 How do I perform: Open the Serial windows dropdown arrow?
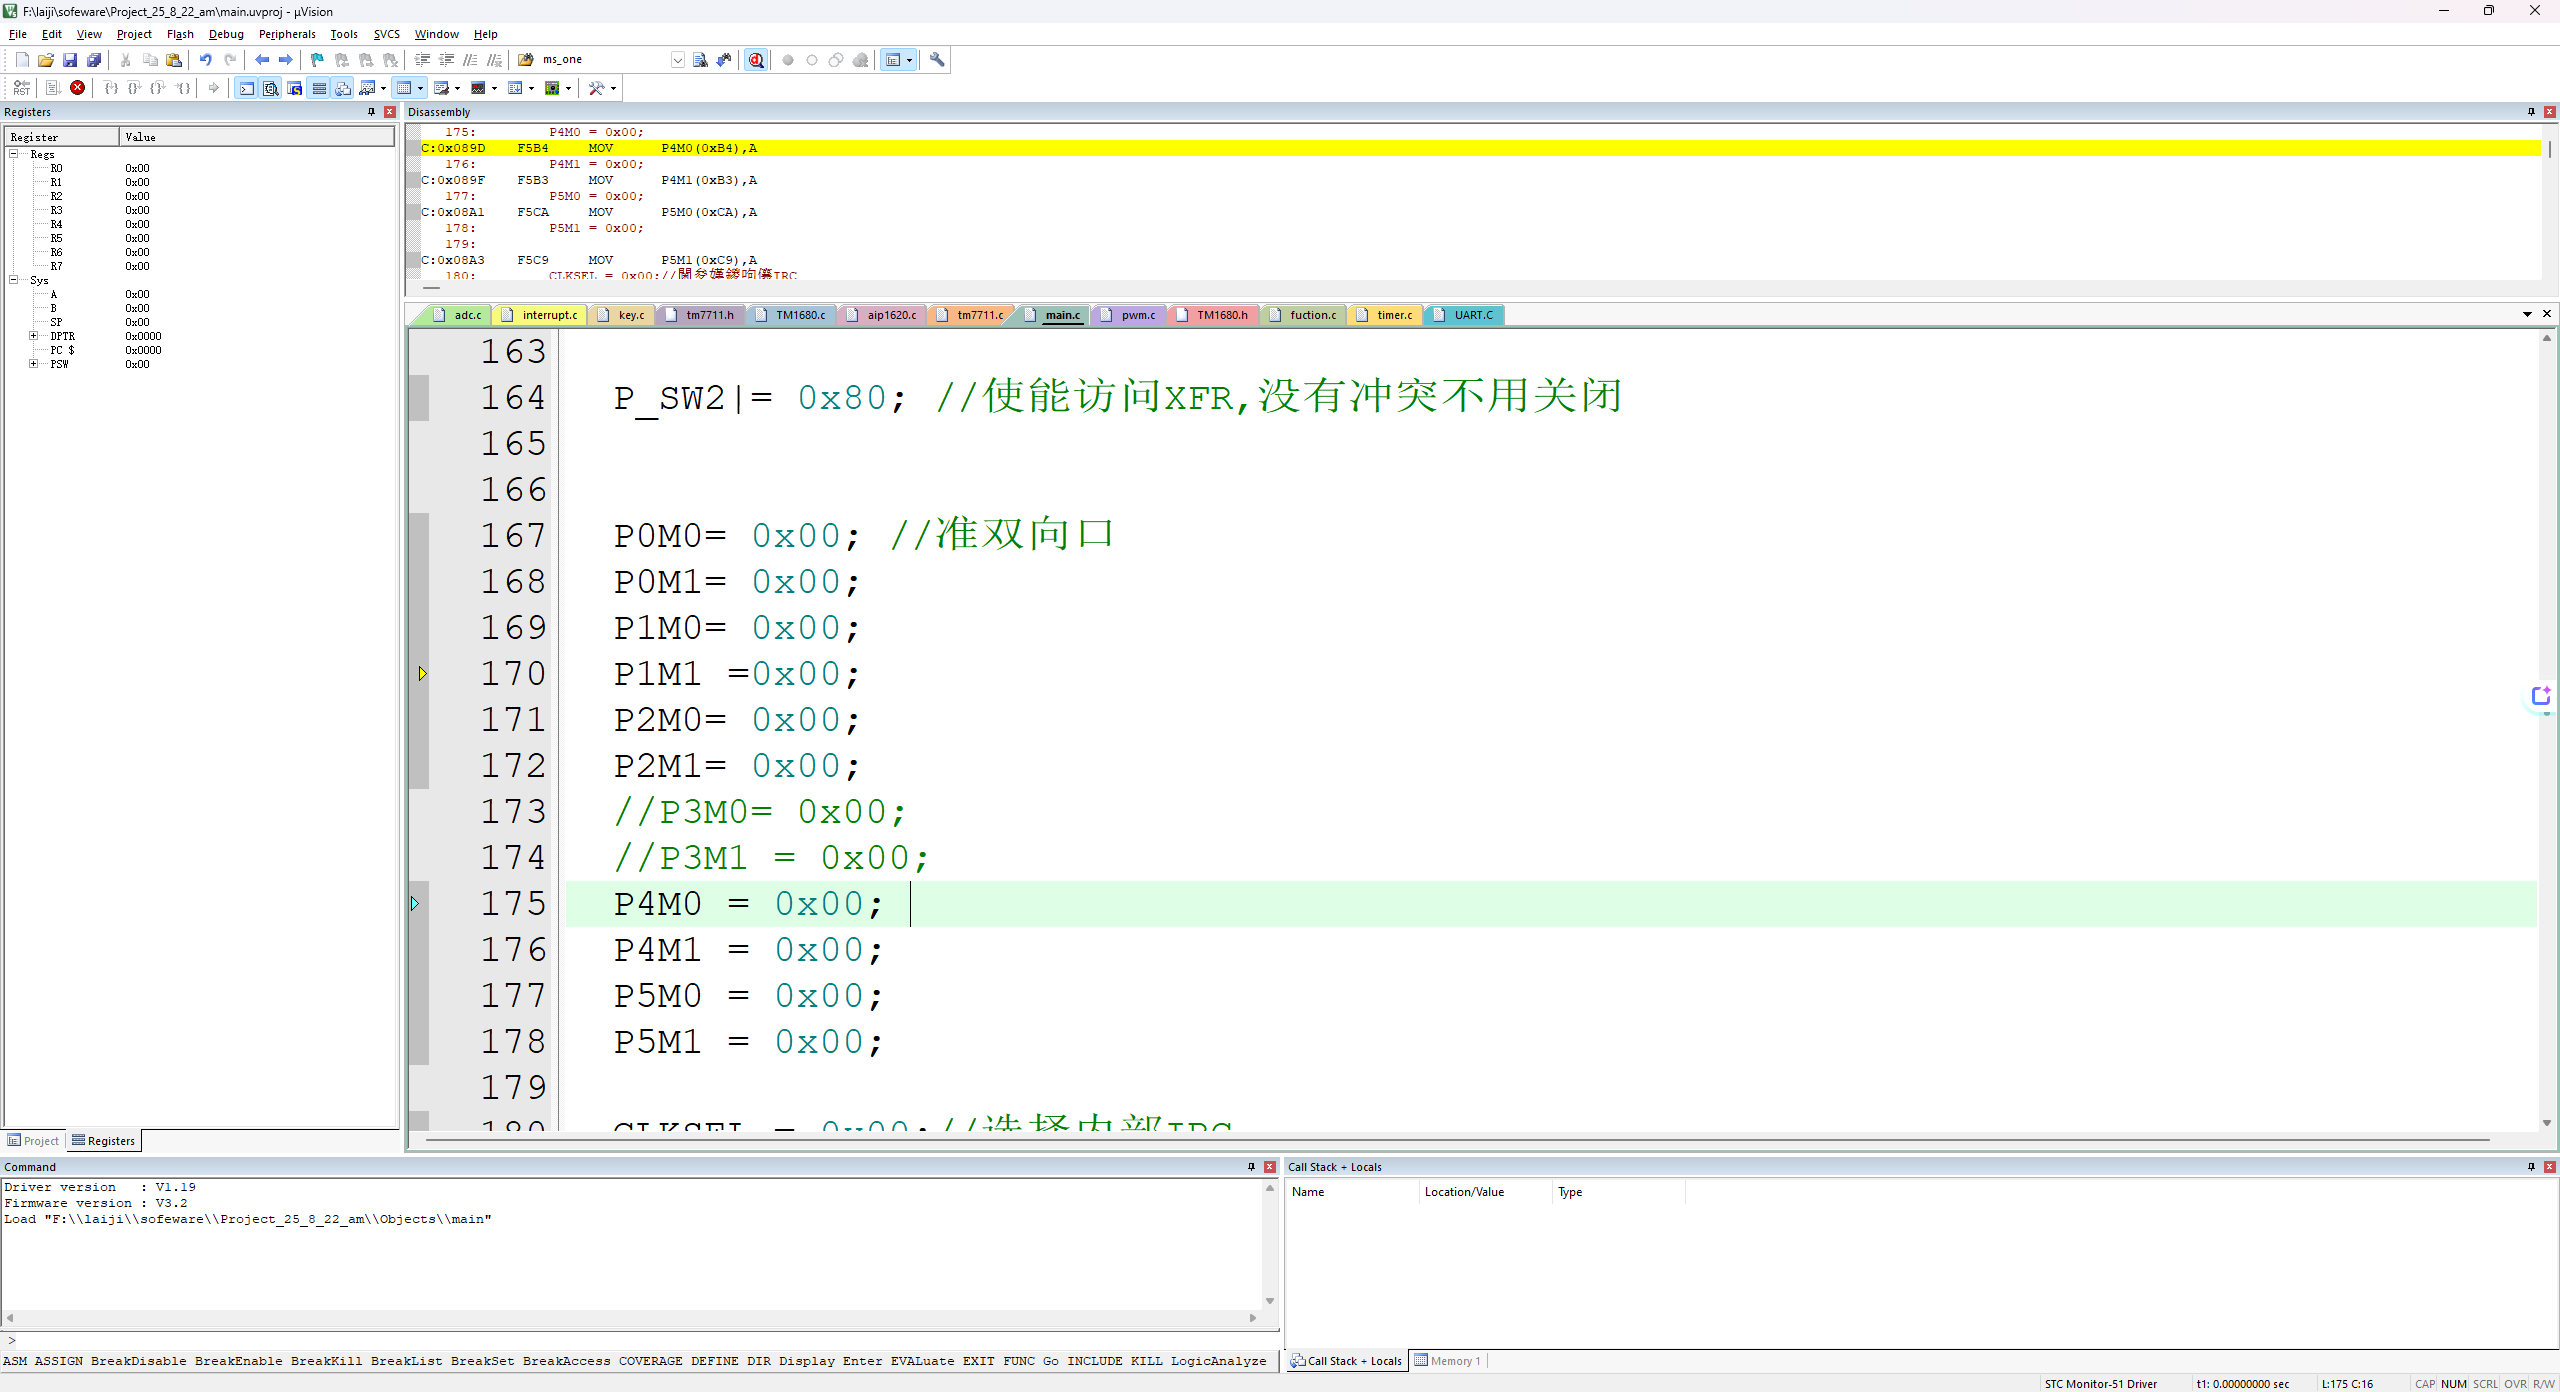pyautogui.click(x=457, y=89)
